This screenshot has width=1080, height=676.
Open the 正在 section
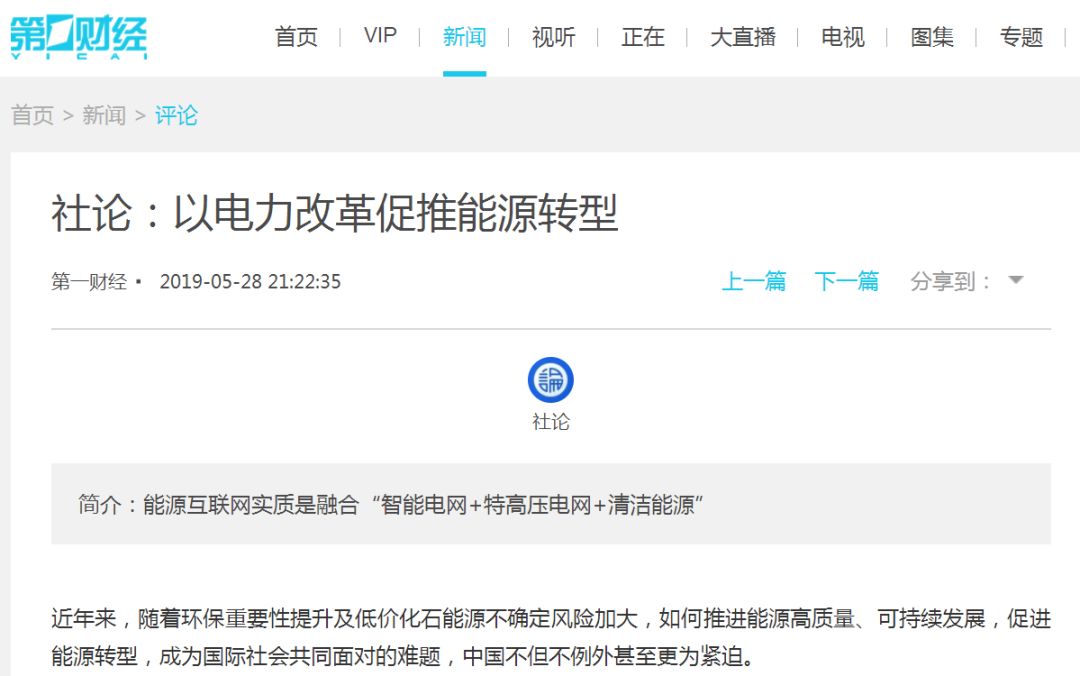(x=643, y=37)
